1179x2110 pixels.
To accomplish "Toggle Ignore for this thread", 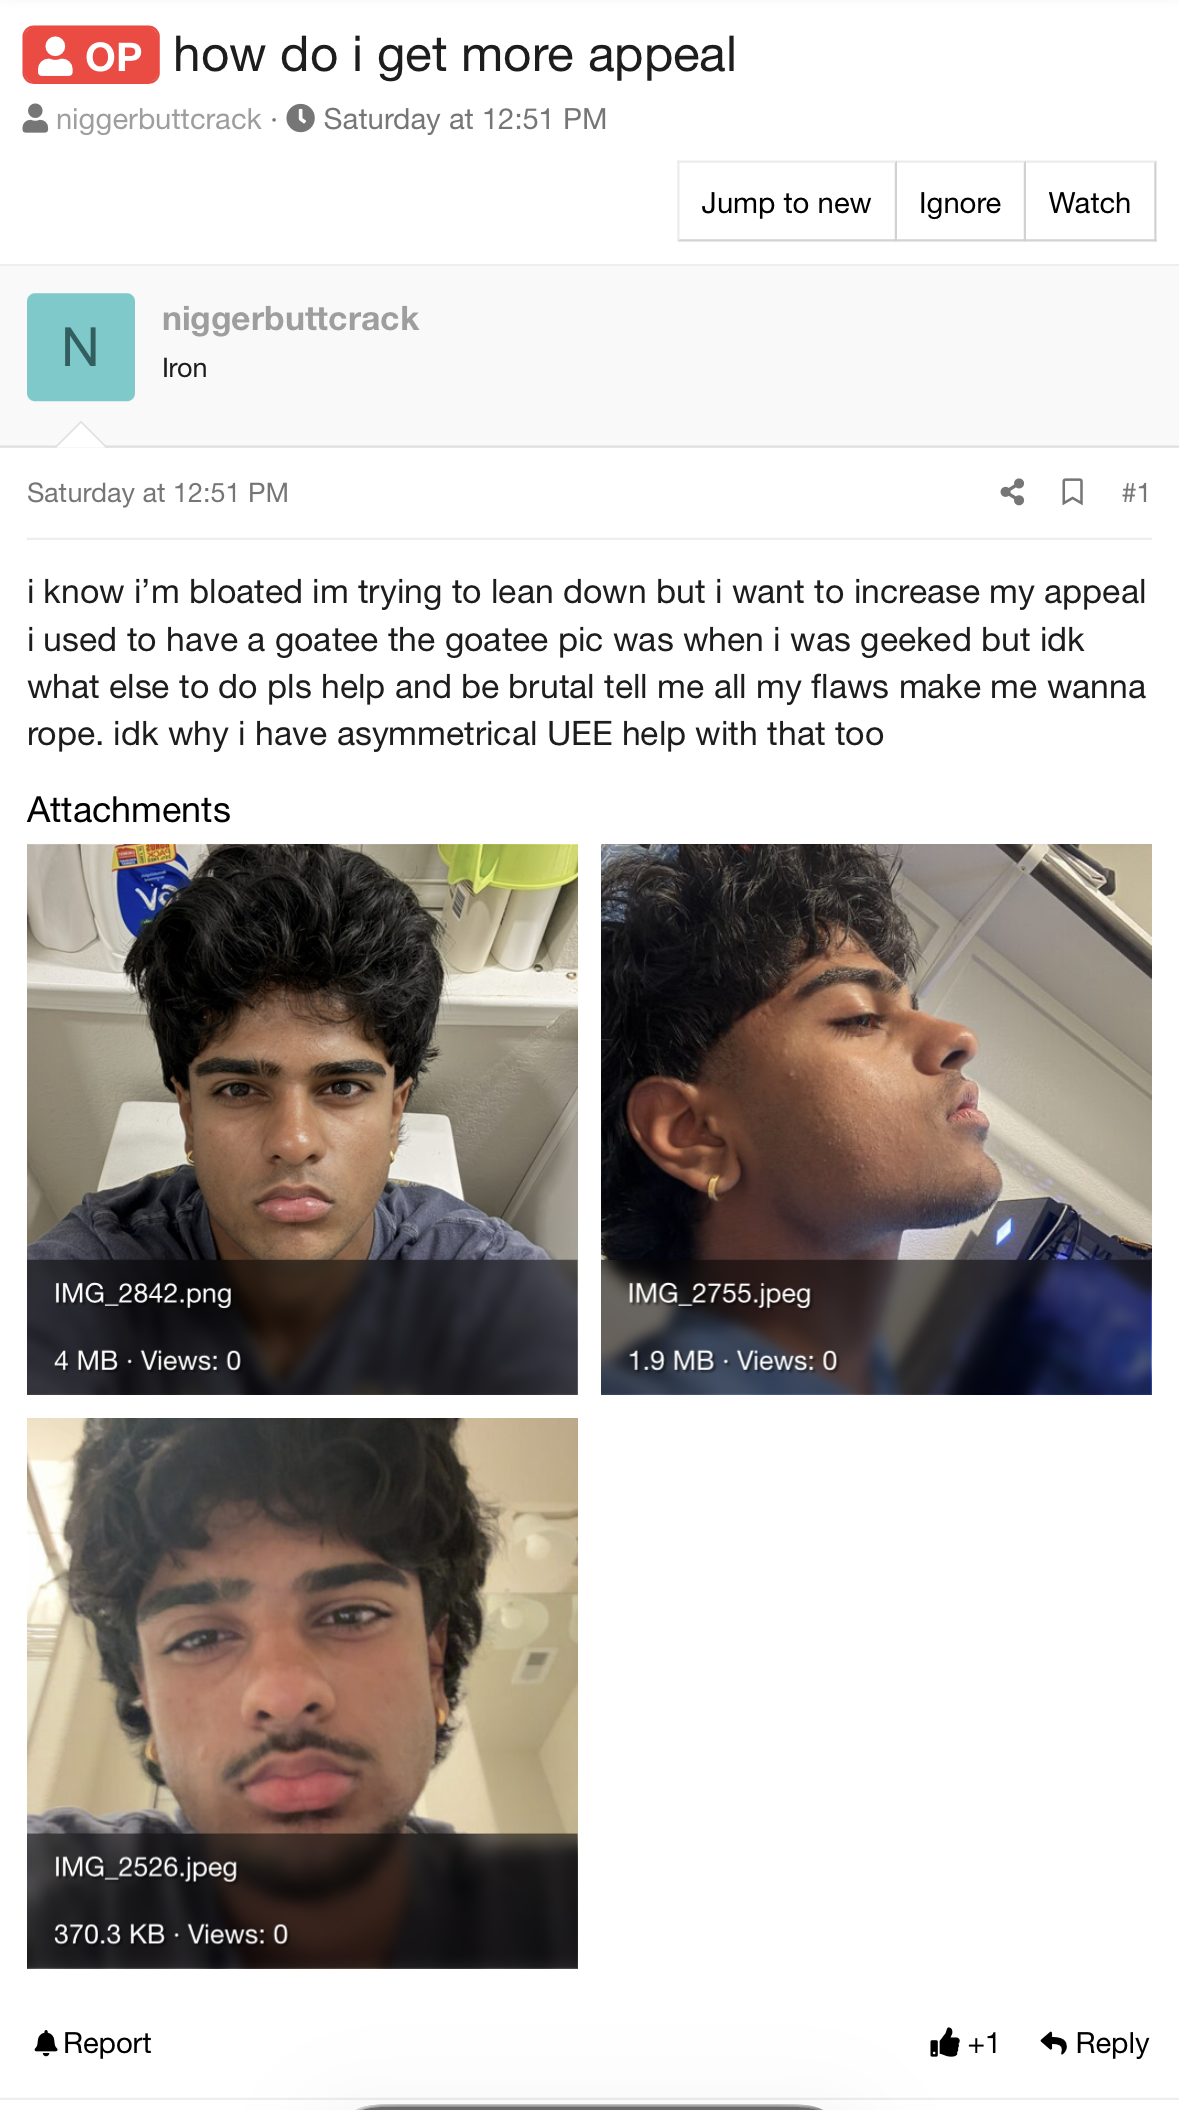I will click(x=960, y=202).
